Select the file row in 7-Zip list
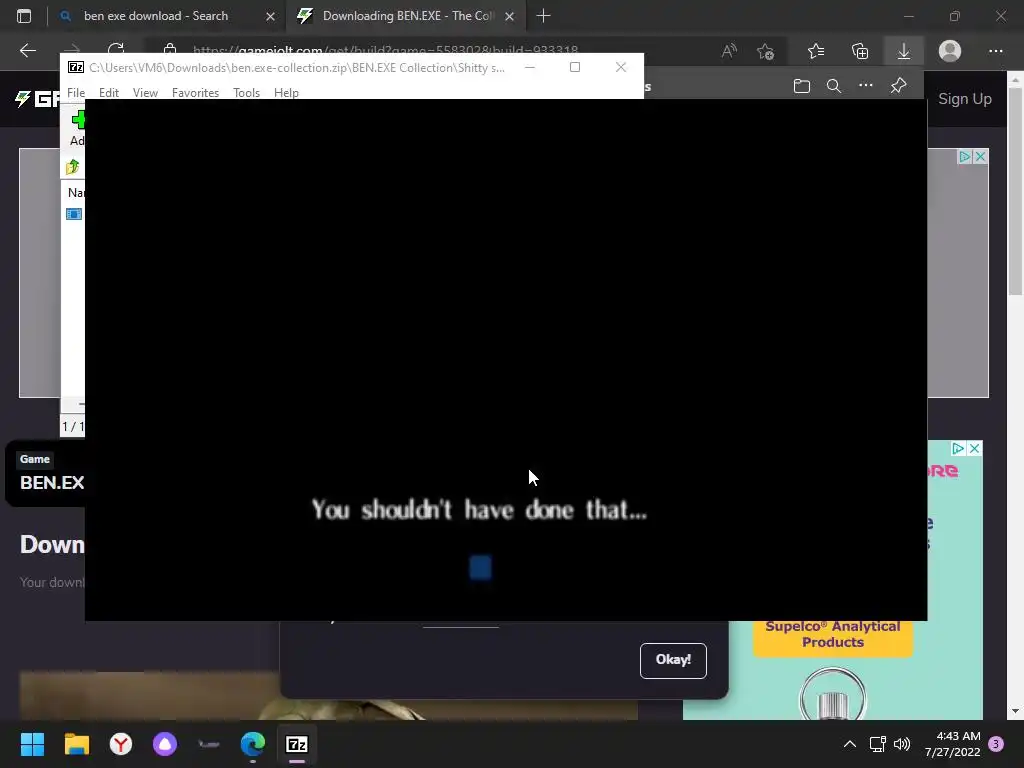 (x=74, y=214)
